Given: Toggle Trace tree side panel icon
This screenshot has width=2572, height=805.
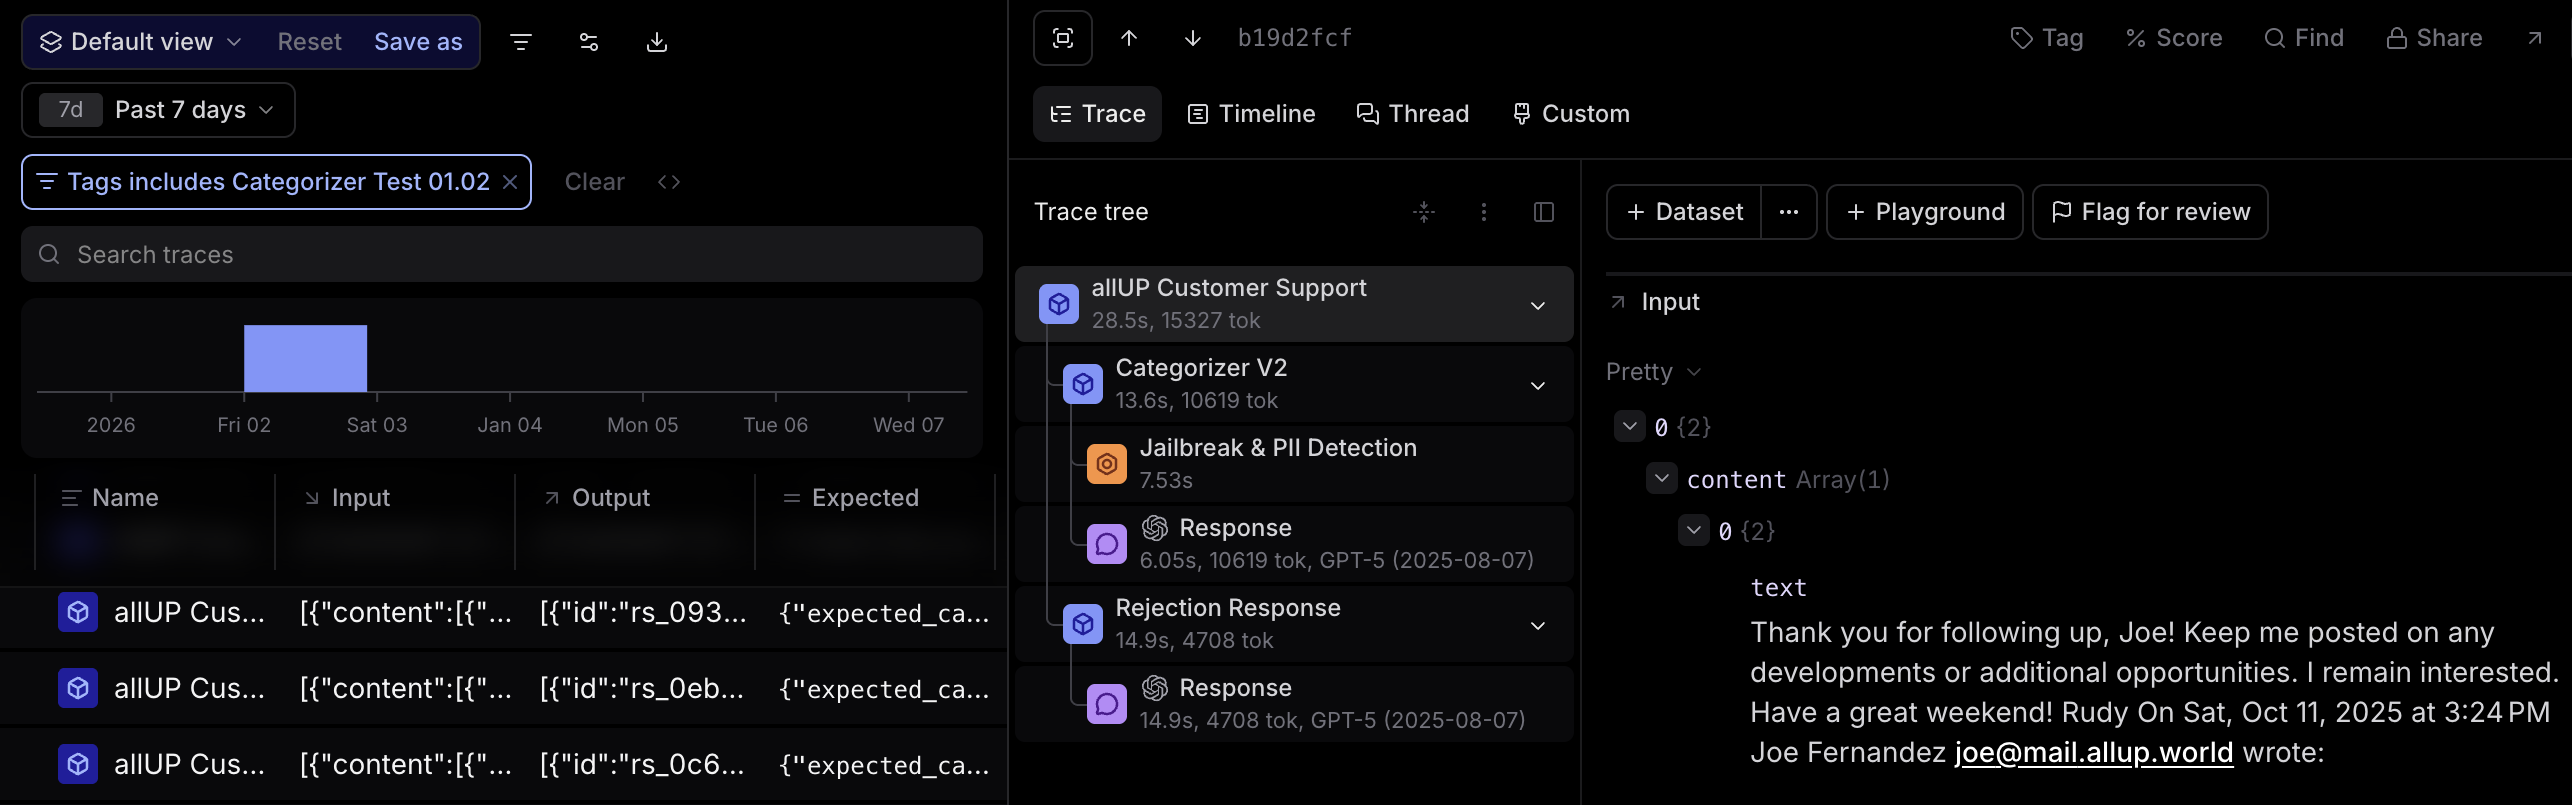Looking at the screenshot, I should [1544, 212].
